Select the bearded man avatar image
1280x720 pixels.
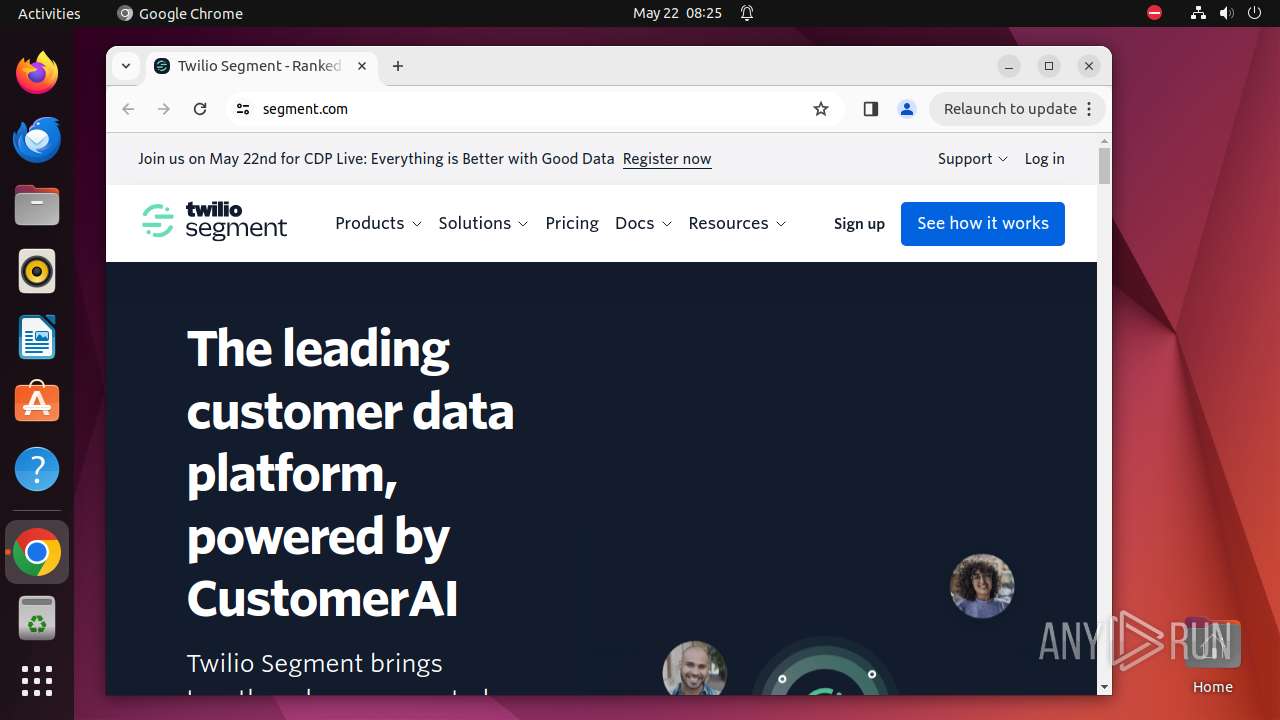[x=694, y=668]
